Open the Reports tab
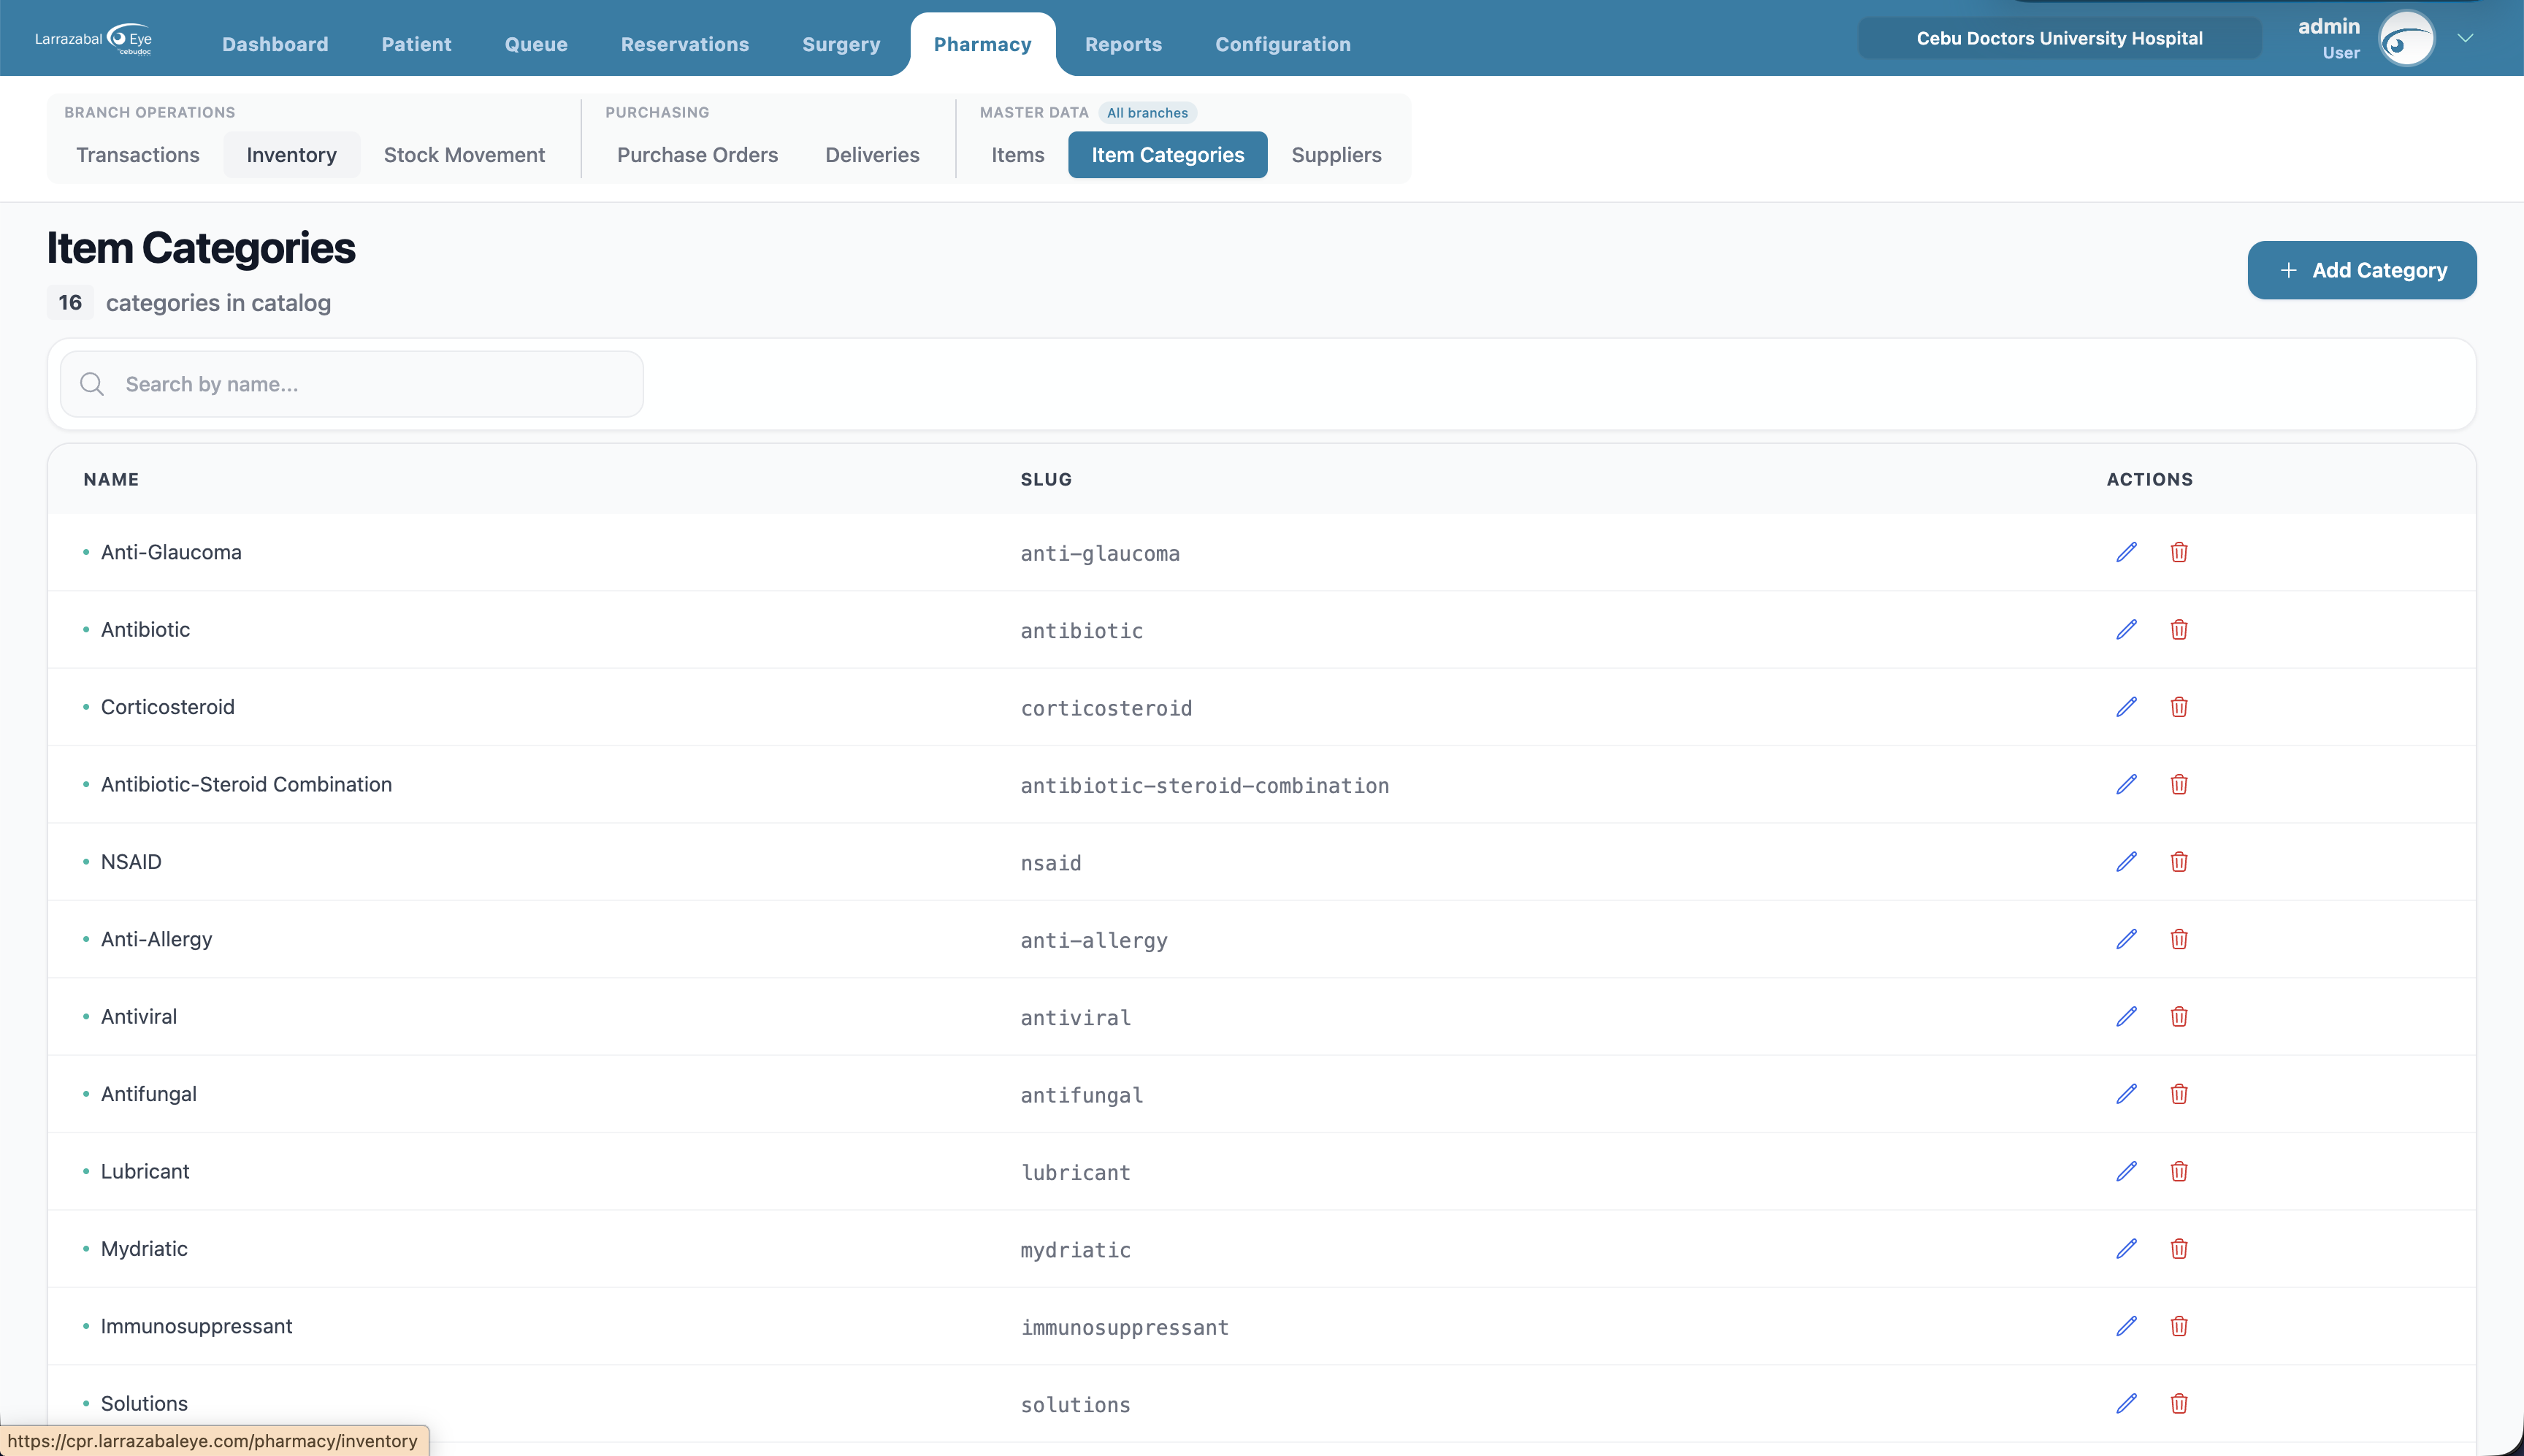 1123,44
